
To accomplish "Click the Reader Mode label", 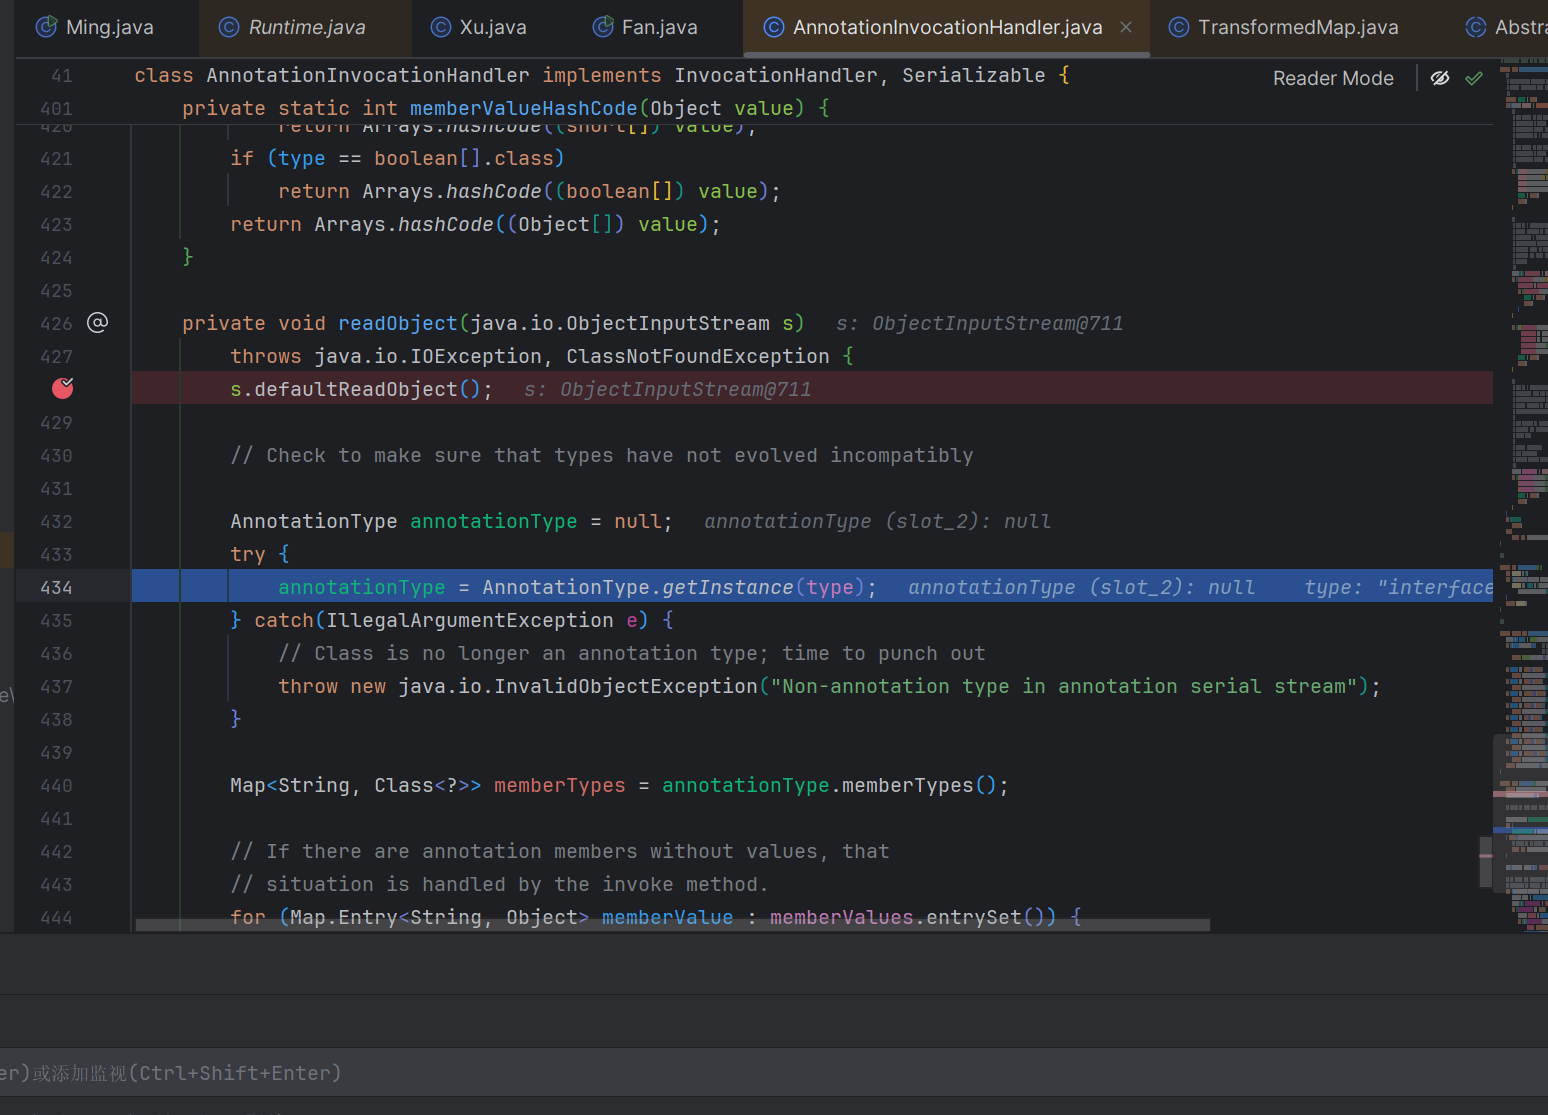I will [1332, 78].
